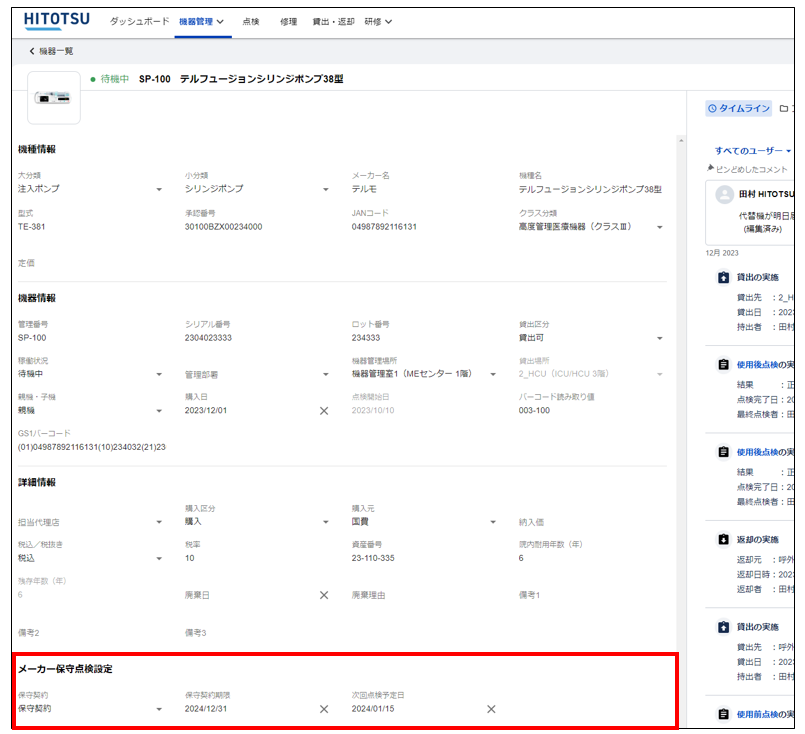Open the 機器管理場所 dropdown
Image resolution: width=805 pixels, height=734 pixels.
click(424, 374)
